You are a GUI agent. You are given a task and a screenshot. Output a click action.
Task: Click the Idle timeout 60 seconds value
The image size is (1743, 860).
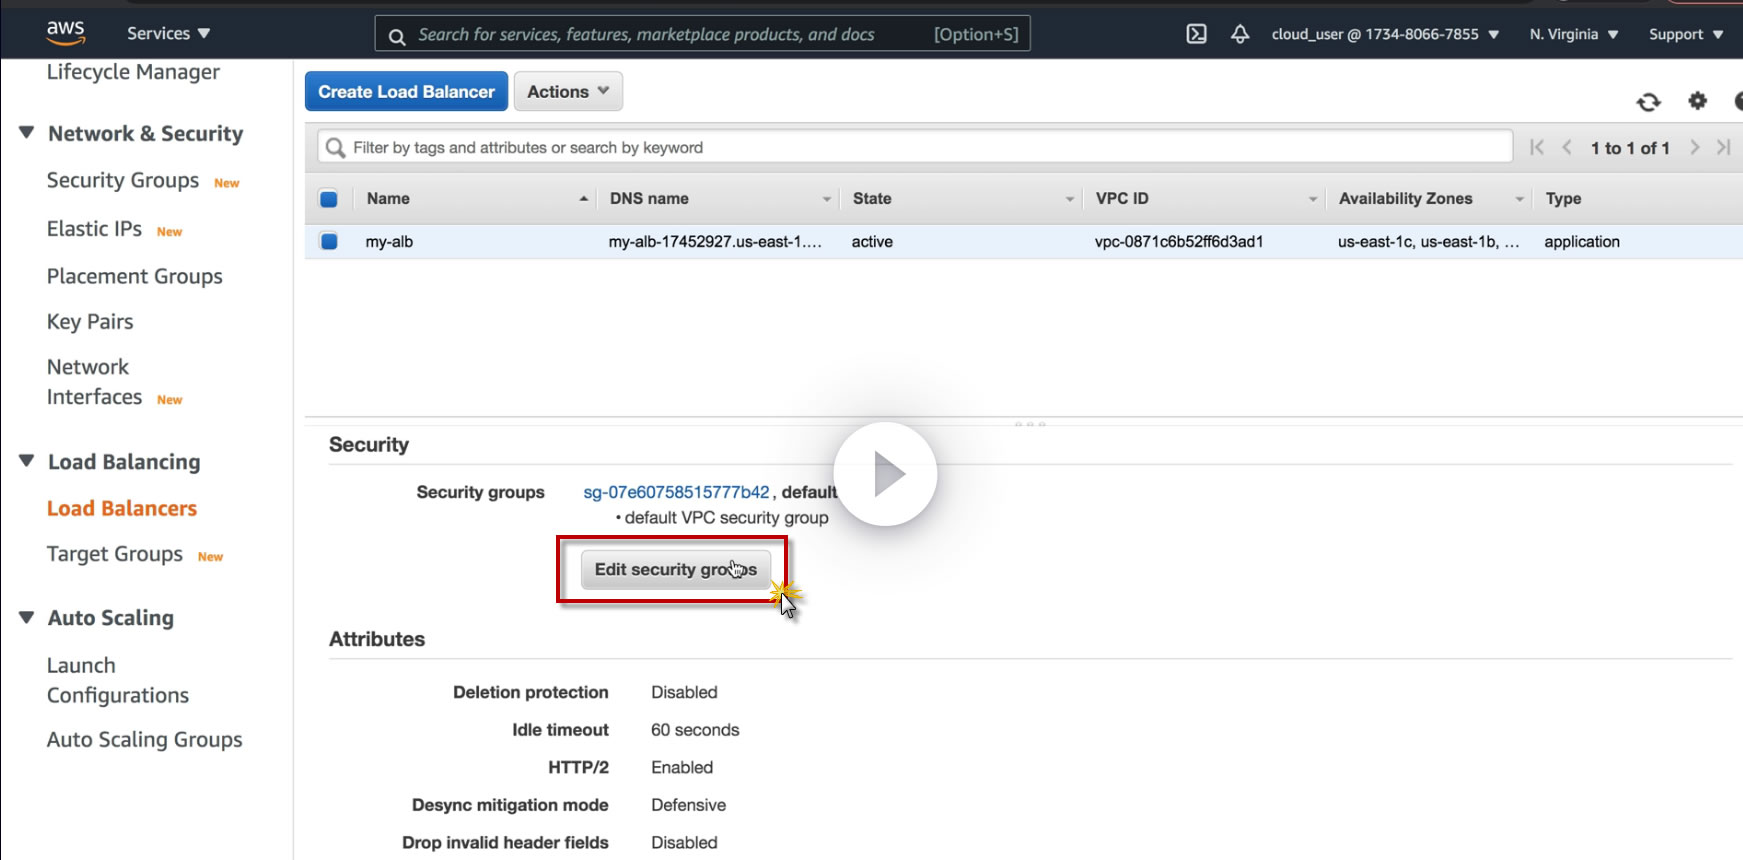click(695, 730)
